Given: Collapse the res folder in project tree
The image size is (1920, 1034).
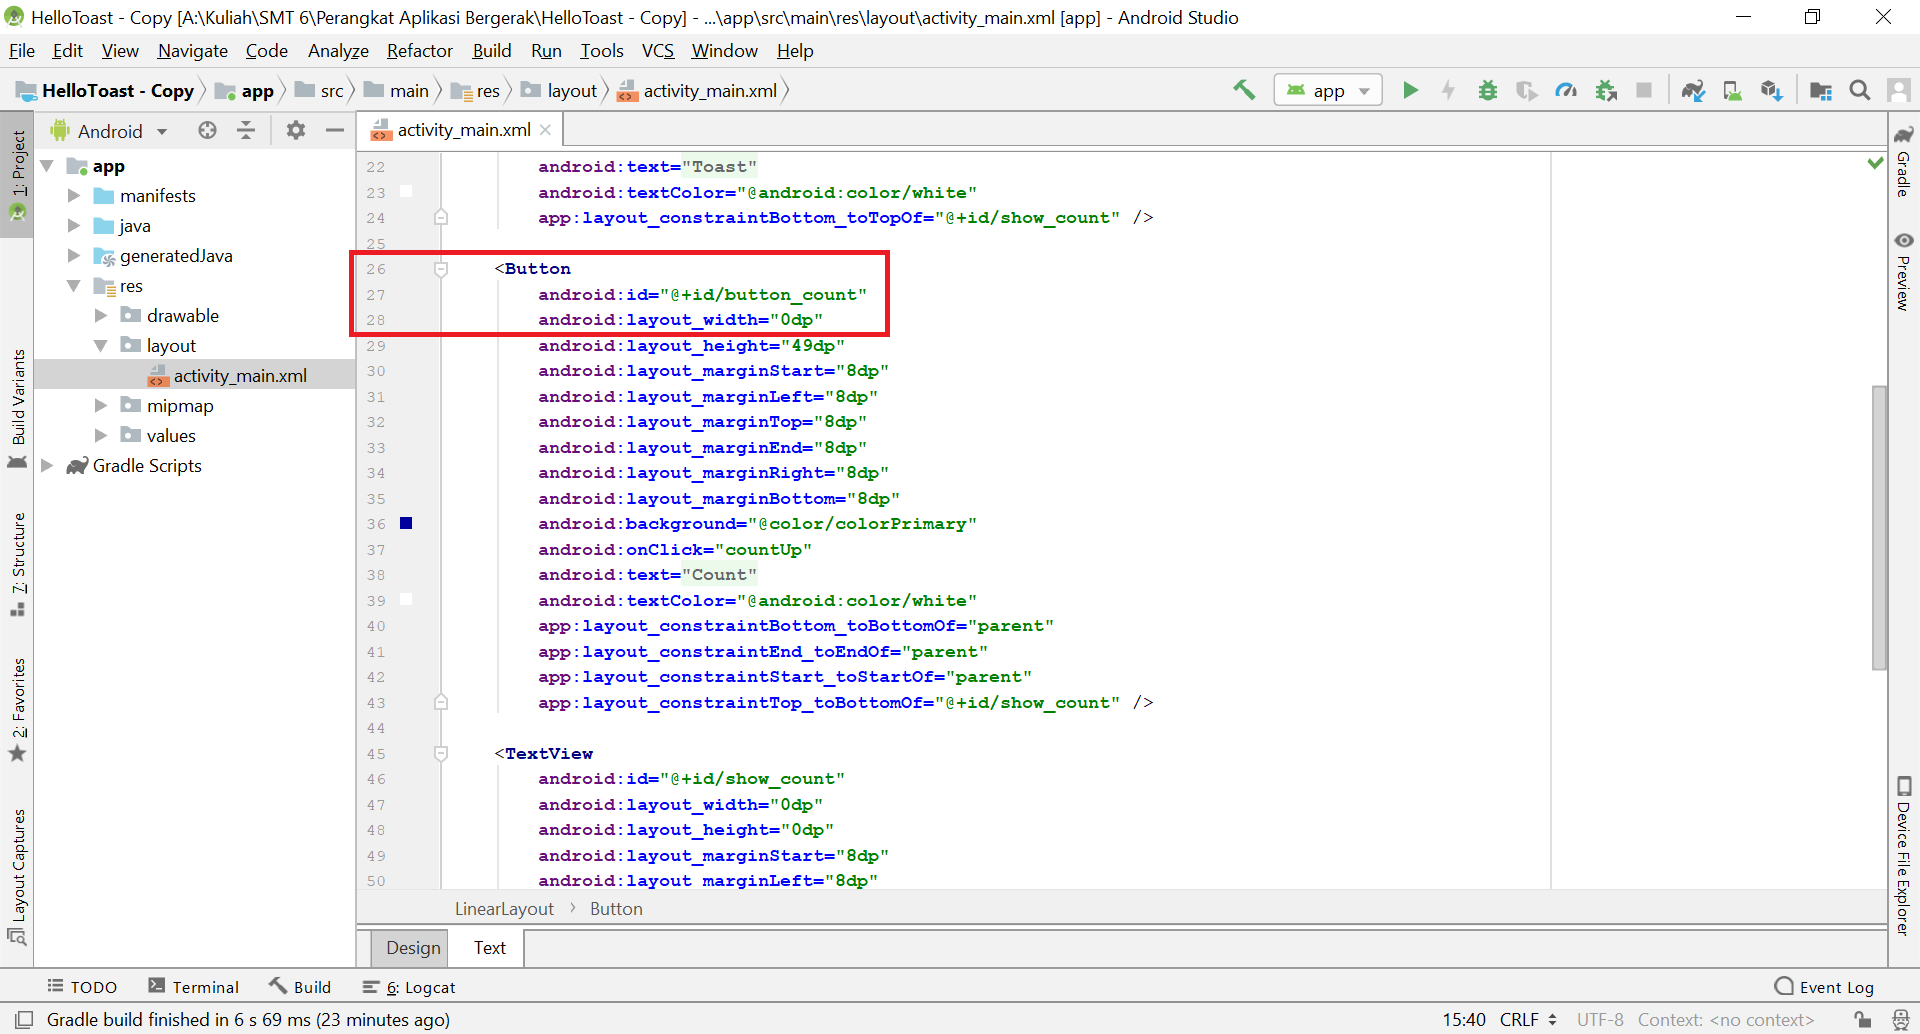Looking at the screenshot, I should [x=74, y=286].
